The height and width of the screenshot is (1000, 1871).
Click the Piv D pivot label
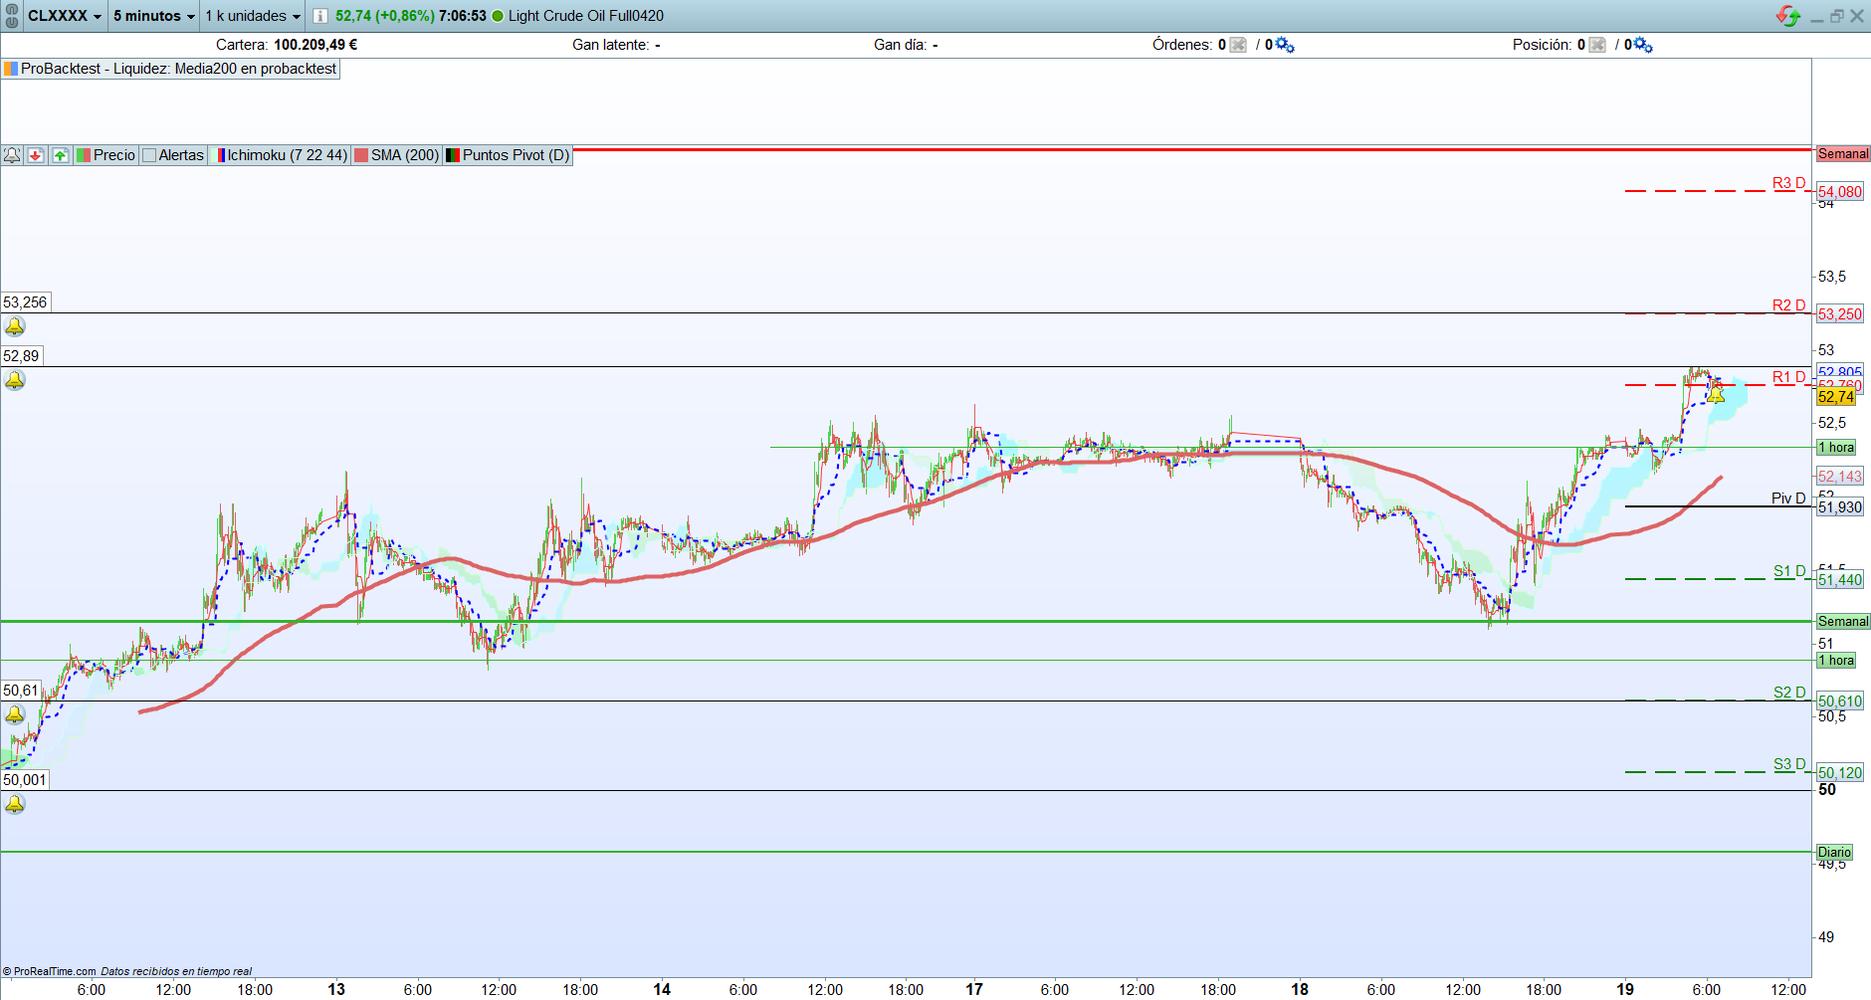pyautogui.click(x=1789, y=499)
